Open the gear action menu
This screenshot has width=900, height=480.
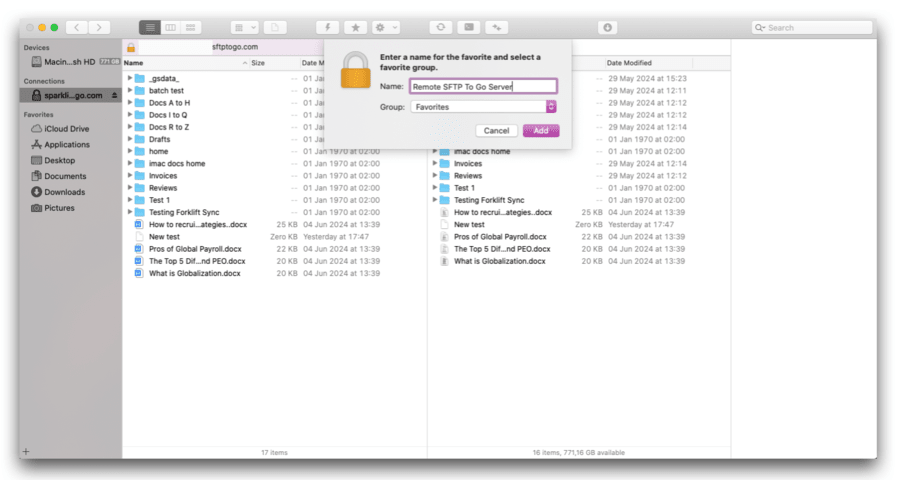tap(386, 27)
